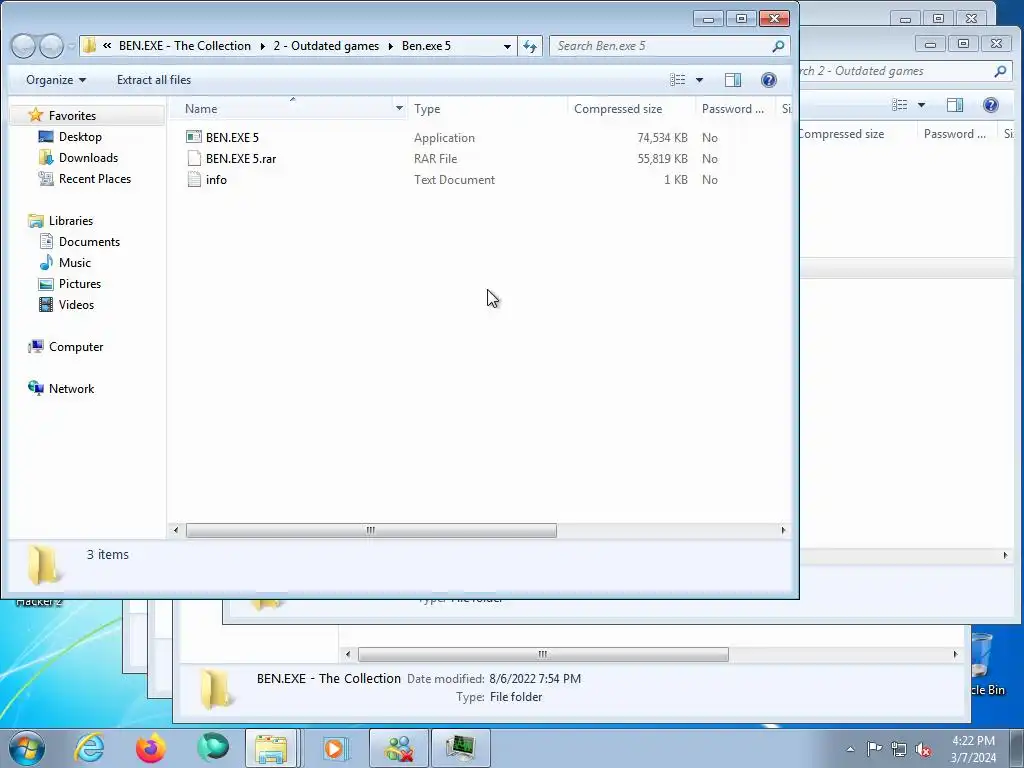Launch Firefox from taskbar
1024x768 pixels.
(151, 748)
